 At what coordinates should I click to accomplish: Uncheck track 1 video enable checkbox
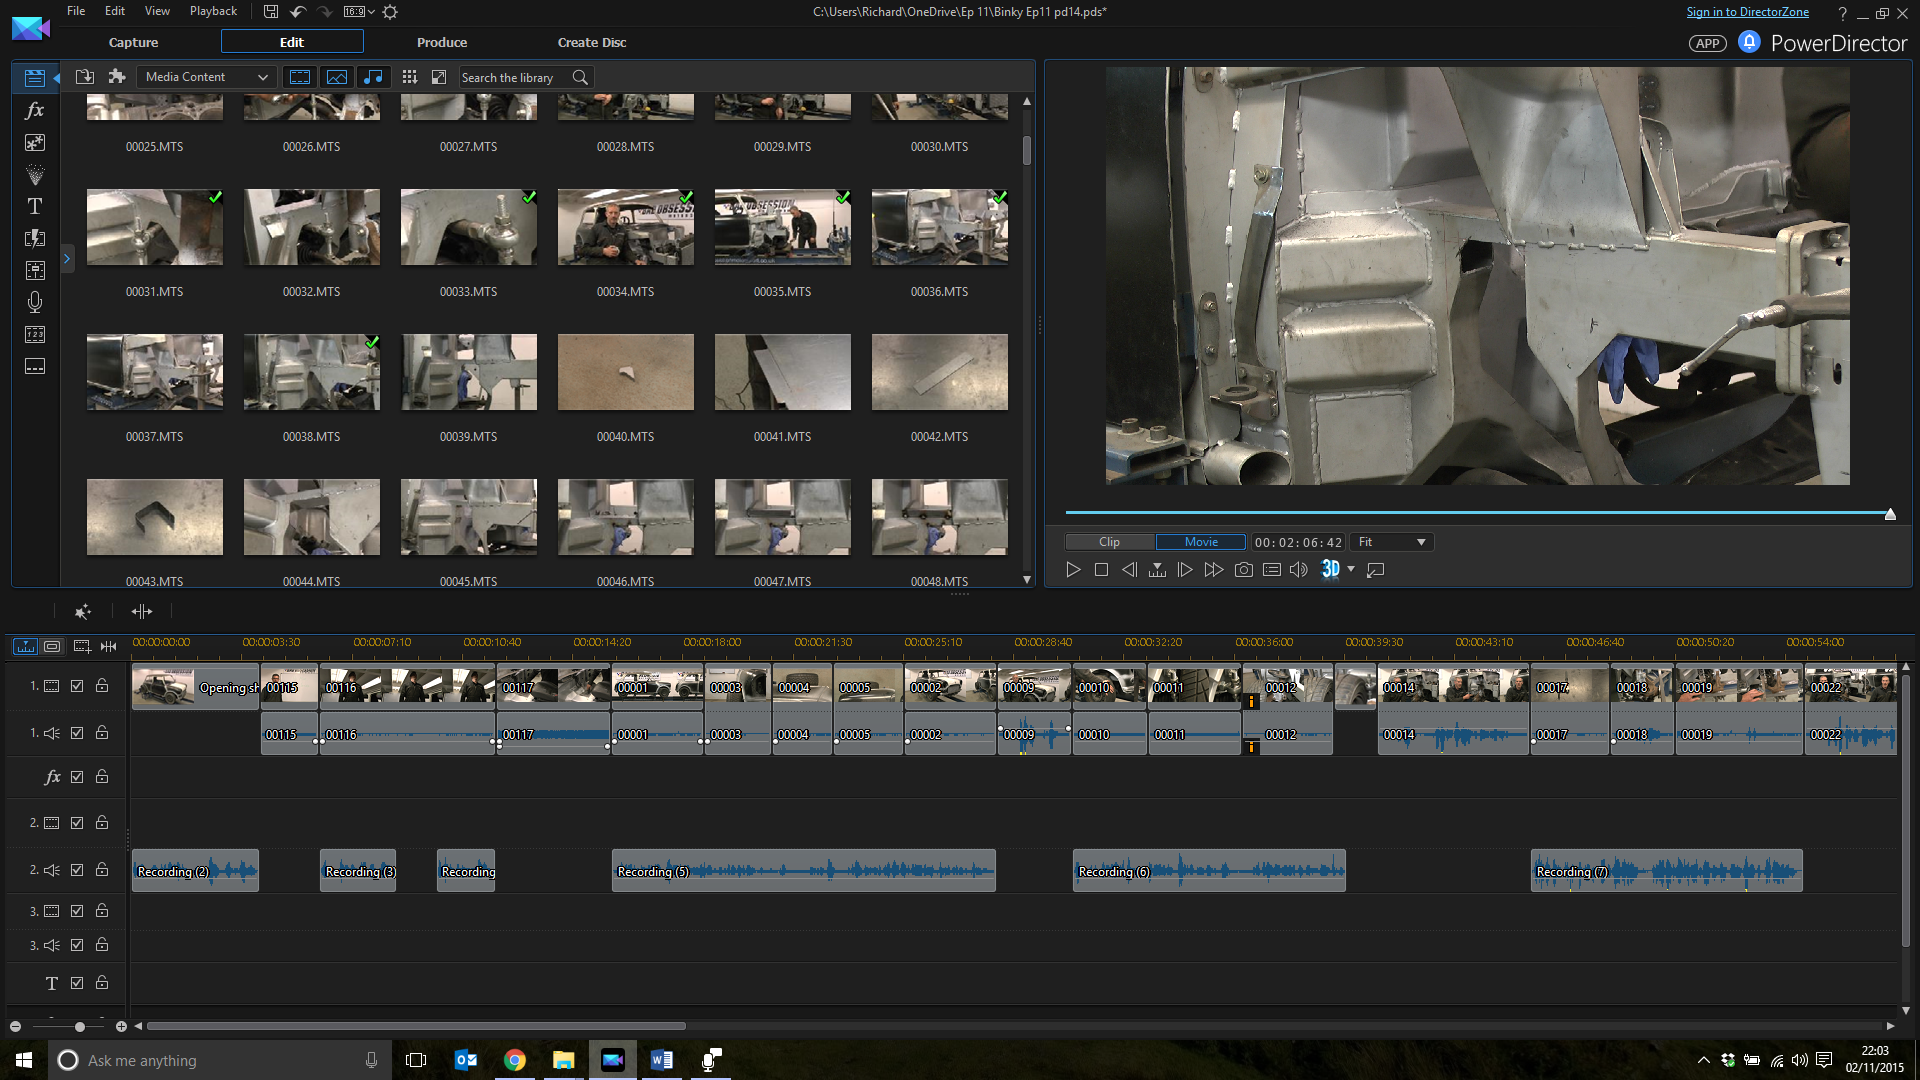click(77, 686)
